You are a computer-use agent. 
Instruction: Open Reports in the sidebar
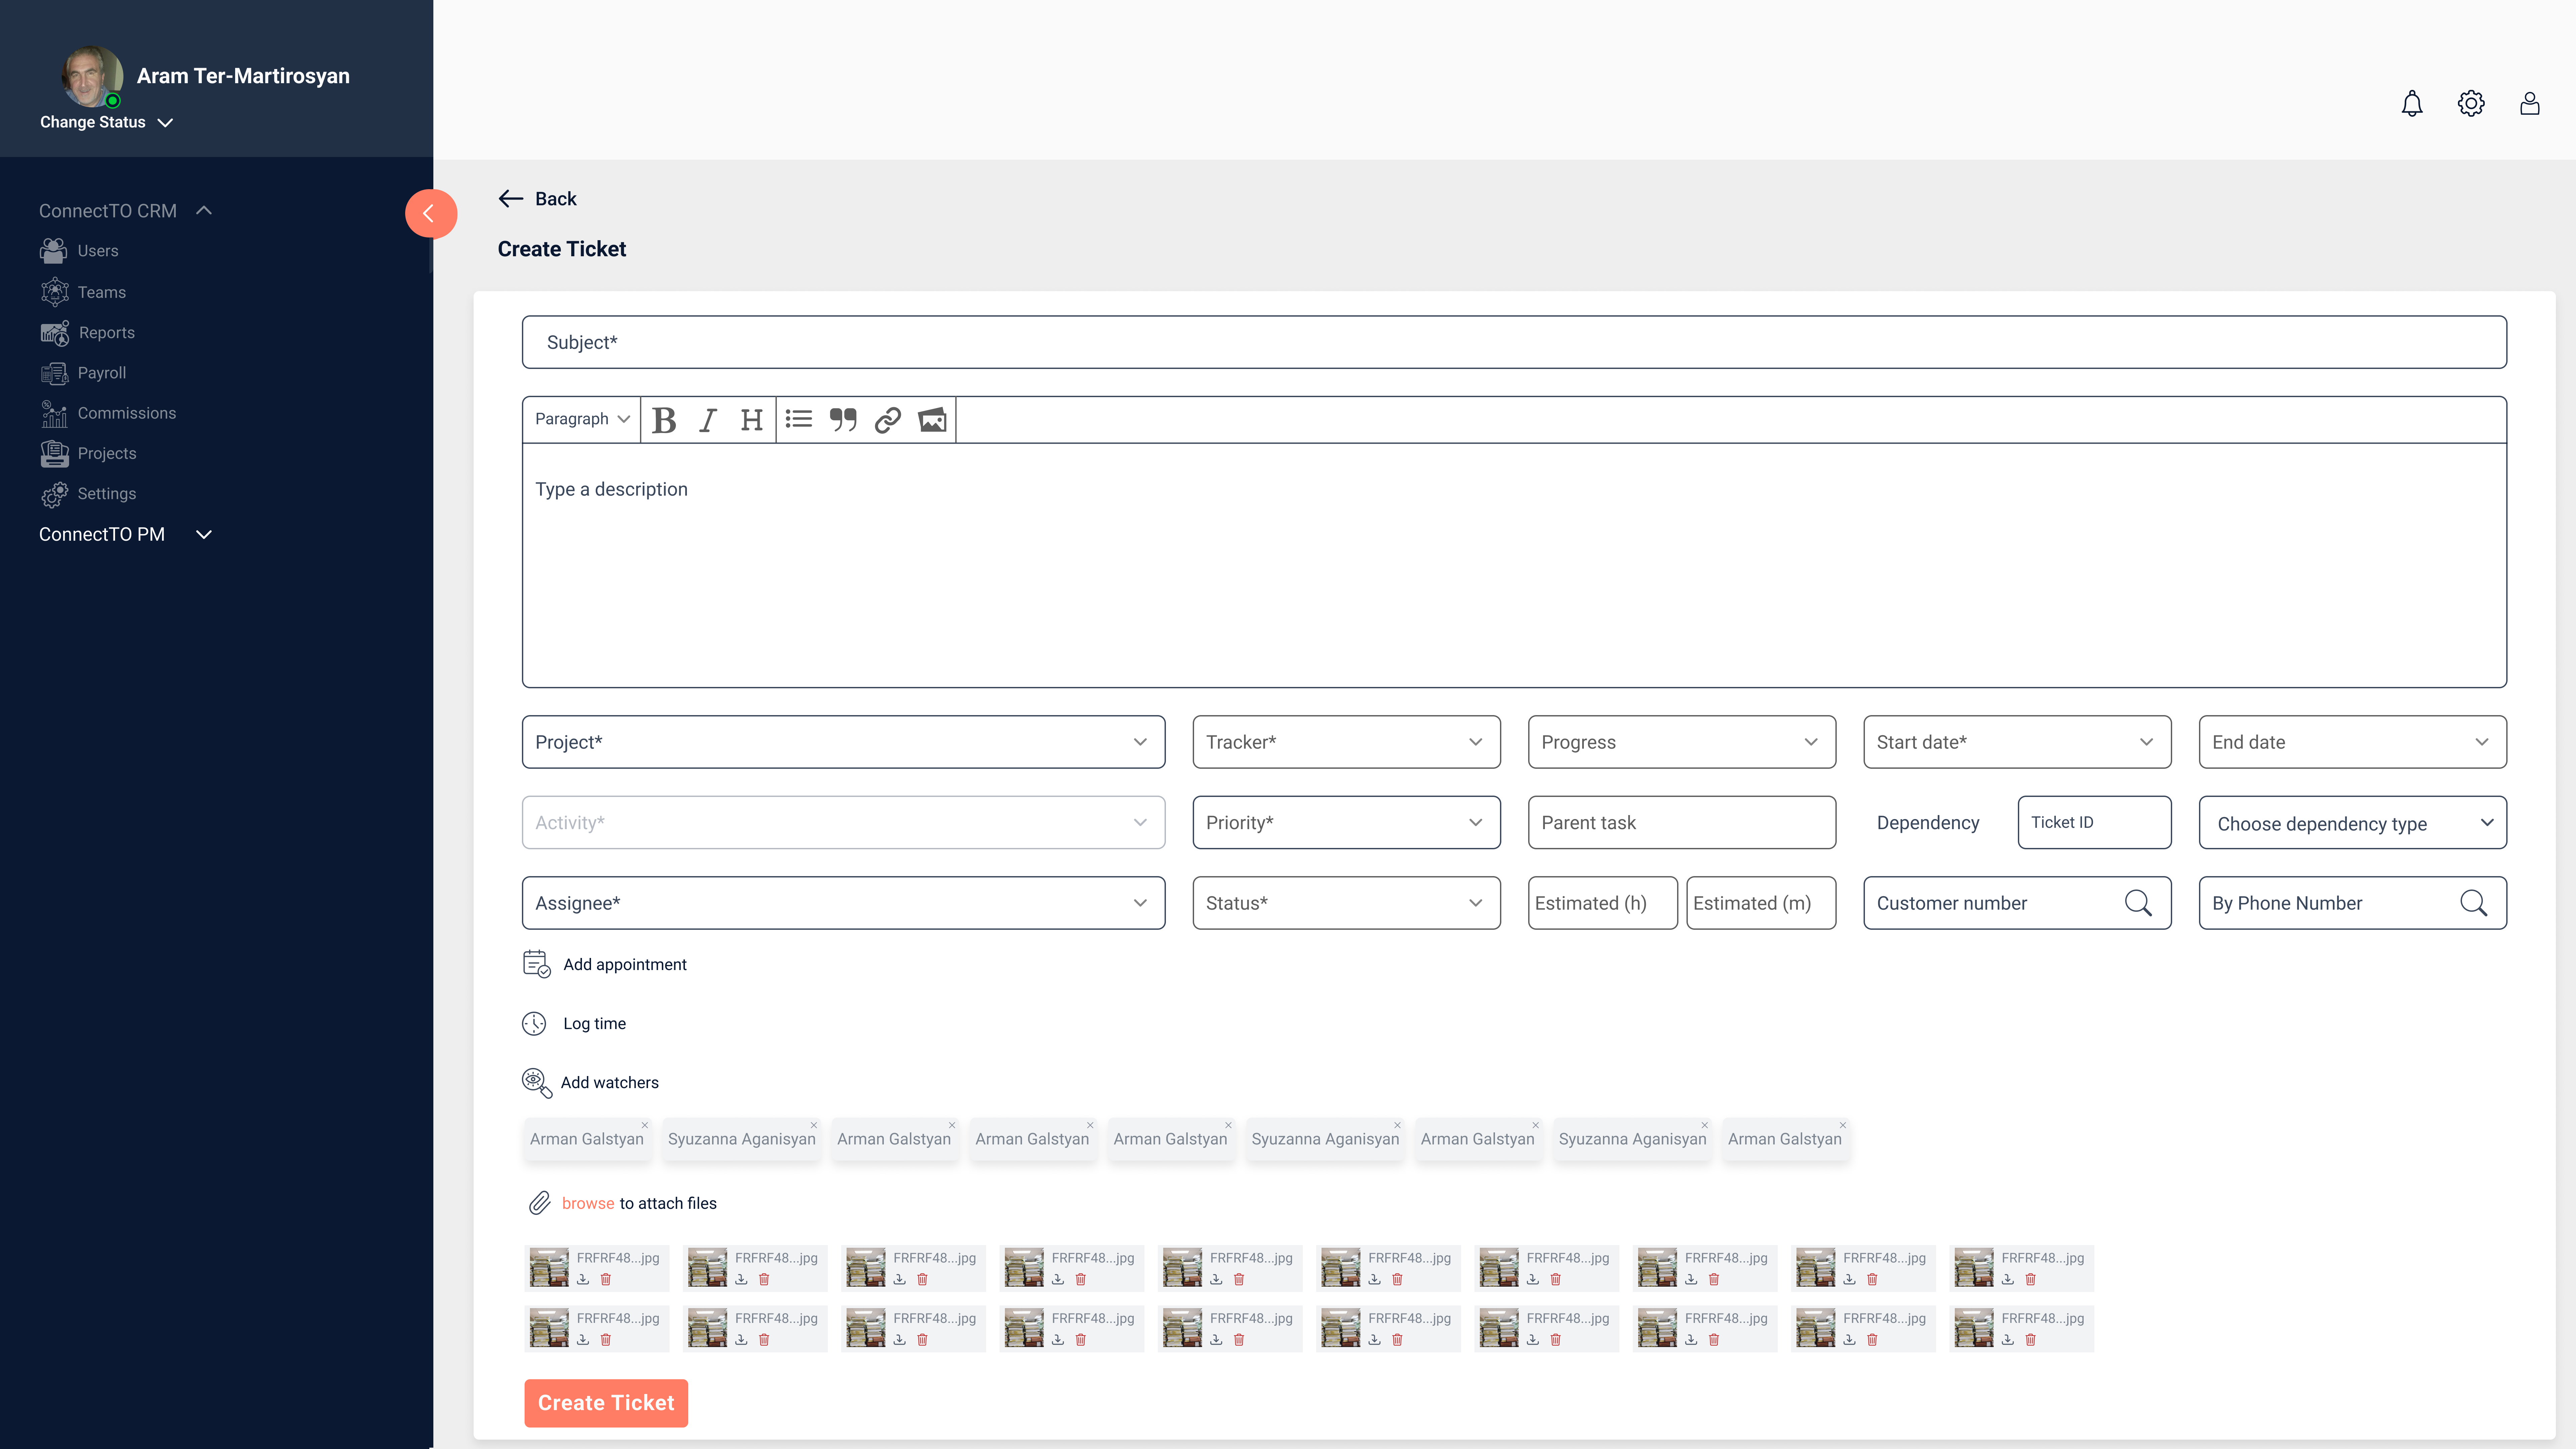click(x=88, y=333)
